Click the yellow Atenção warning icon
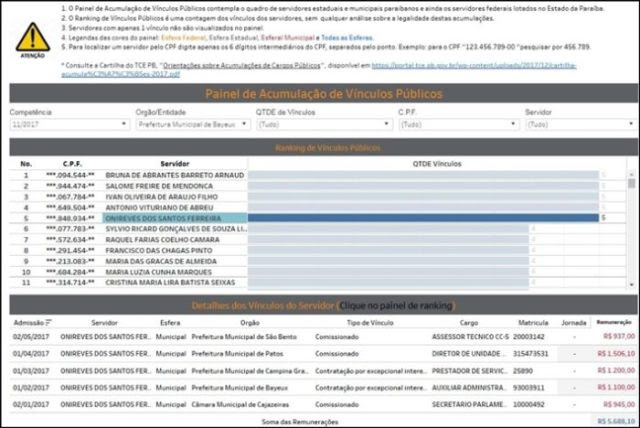640x428 pixels. tap(33, 37)
